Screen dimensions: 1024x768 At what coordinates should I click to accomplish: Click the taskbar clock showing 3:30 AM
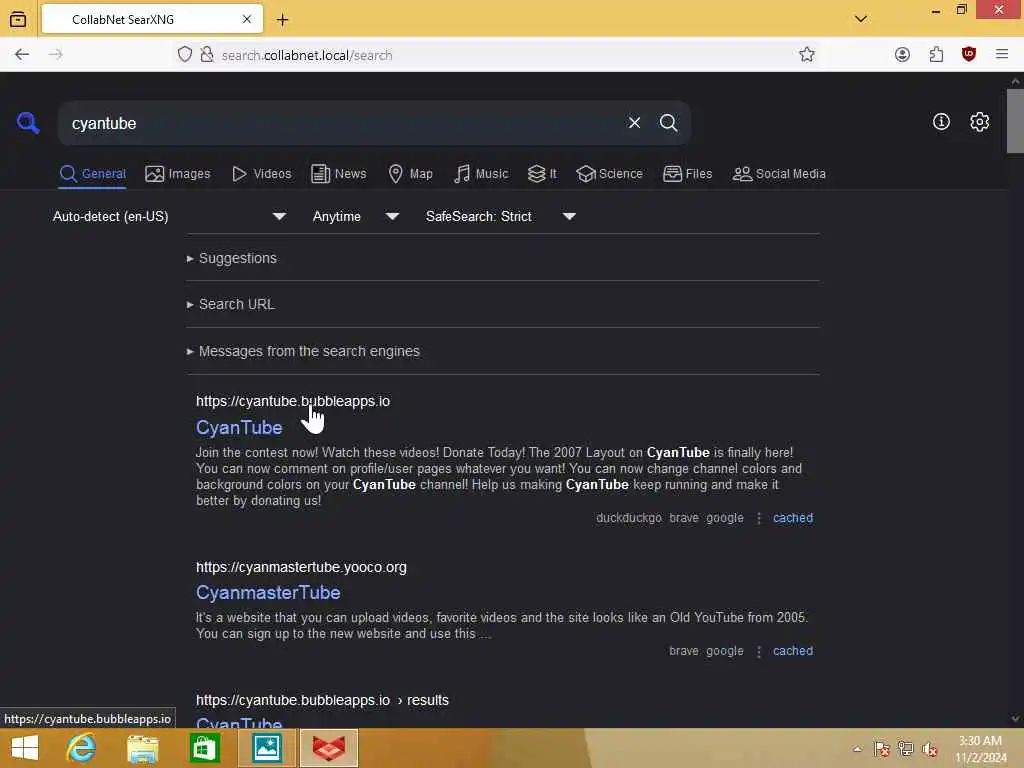click(980, 749)
